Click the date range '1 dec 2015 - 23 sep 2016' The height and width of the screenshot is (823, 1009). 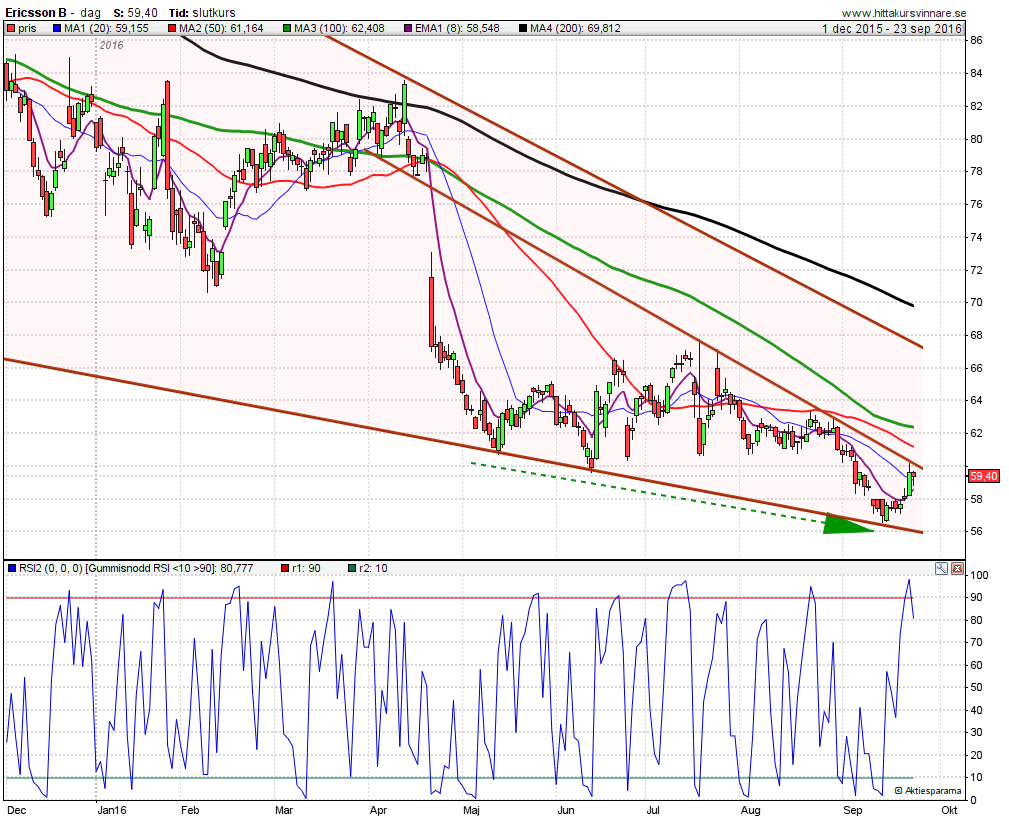[892, 28]
